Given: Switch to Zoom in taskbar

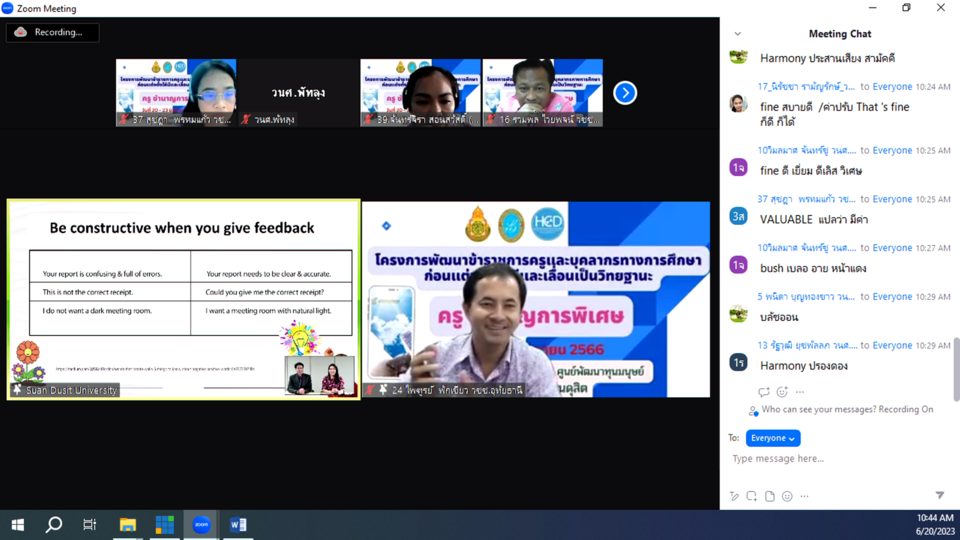Looking at the screenshot, I should 201,525.
